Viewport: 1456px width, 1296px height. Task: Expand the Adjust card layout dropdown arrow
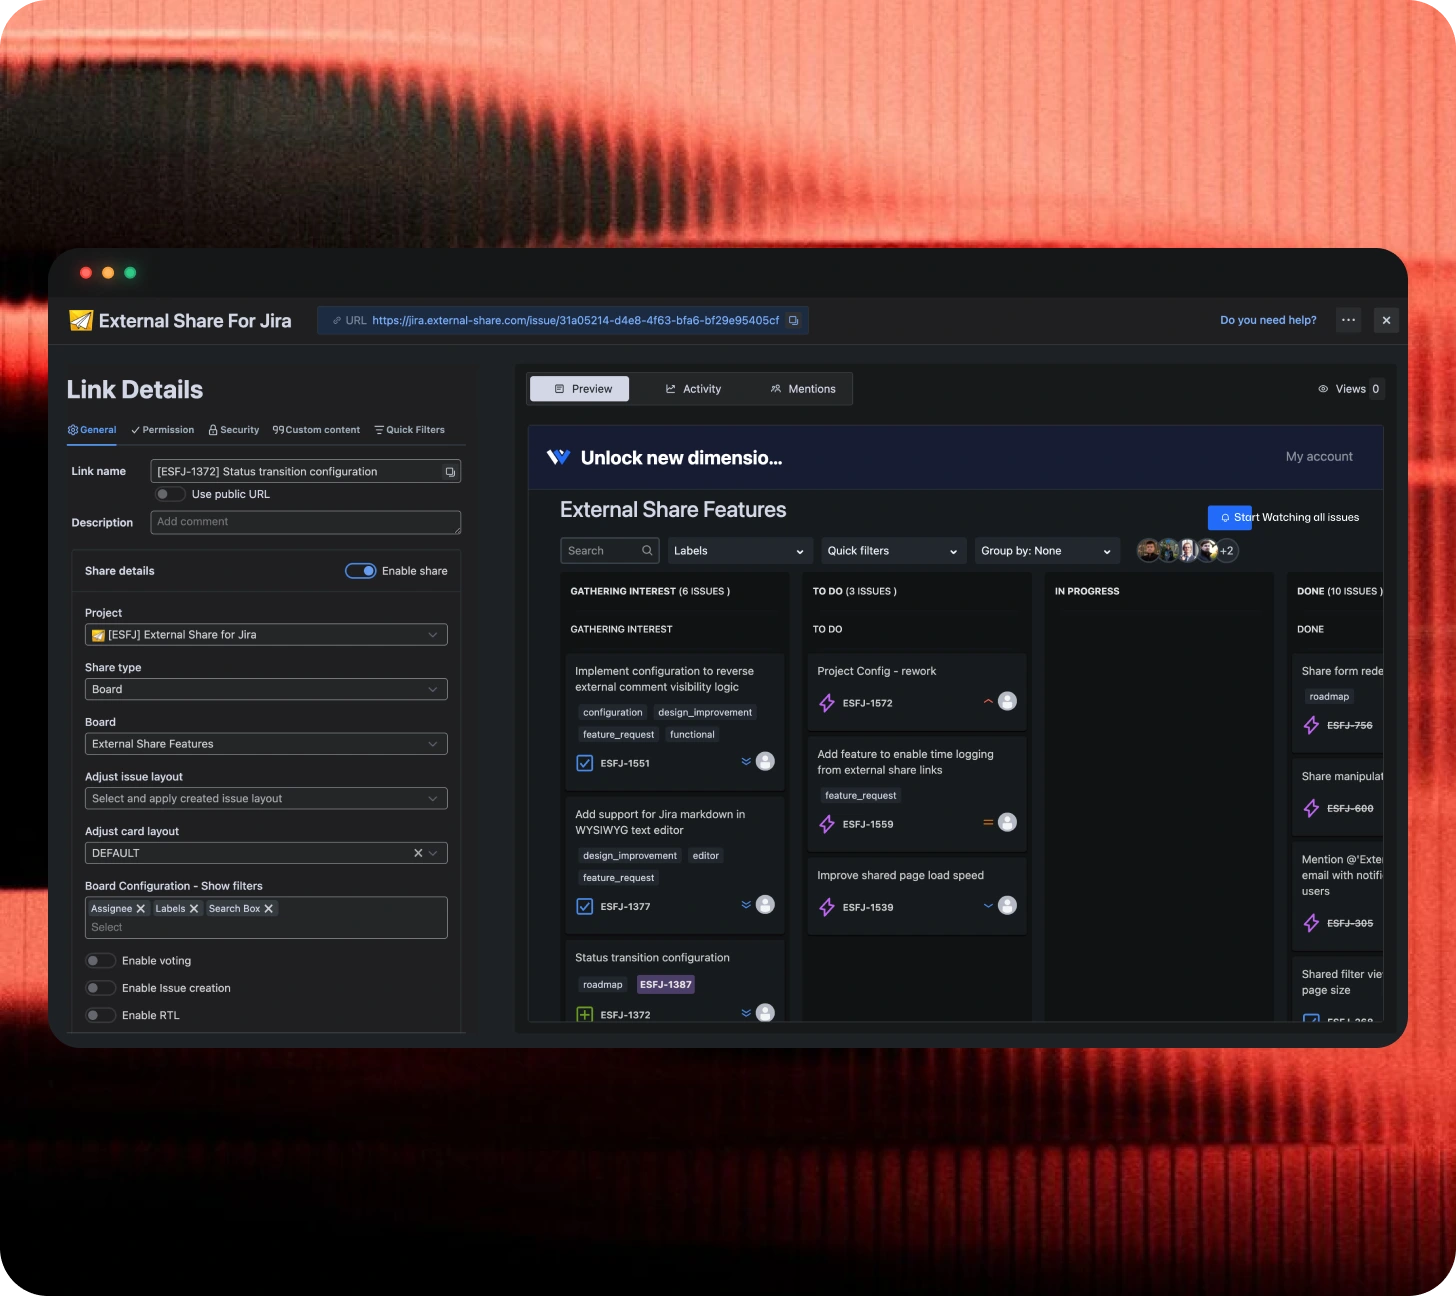(433, 853)
